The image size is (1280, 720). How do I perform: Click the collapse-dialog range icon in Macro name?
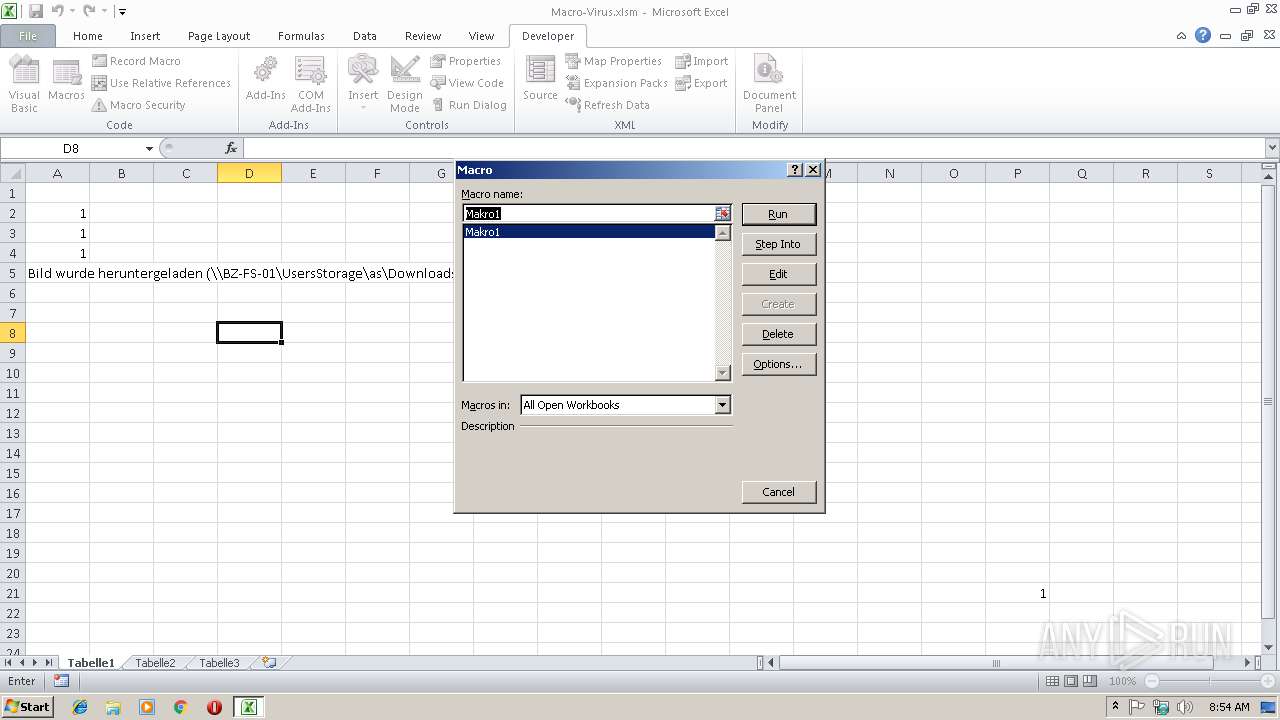click(x=723, y=214)
